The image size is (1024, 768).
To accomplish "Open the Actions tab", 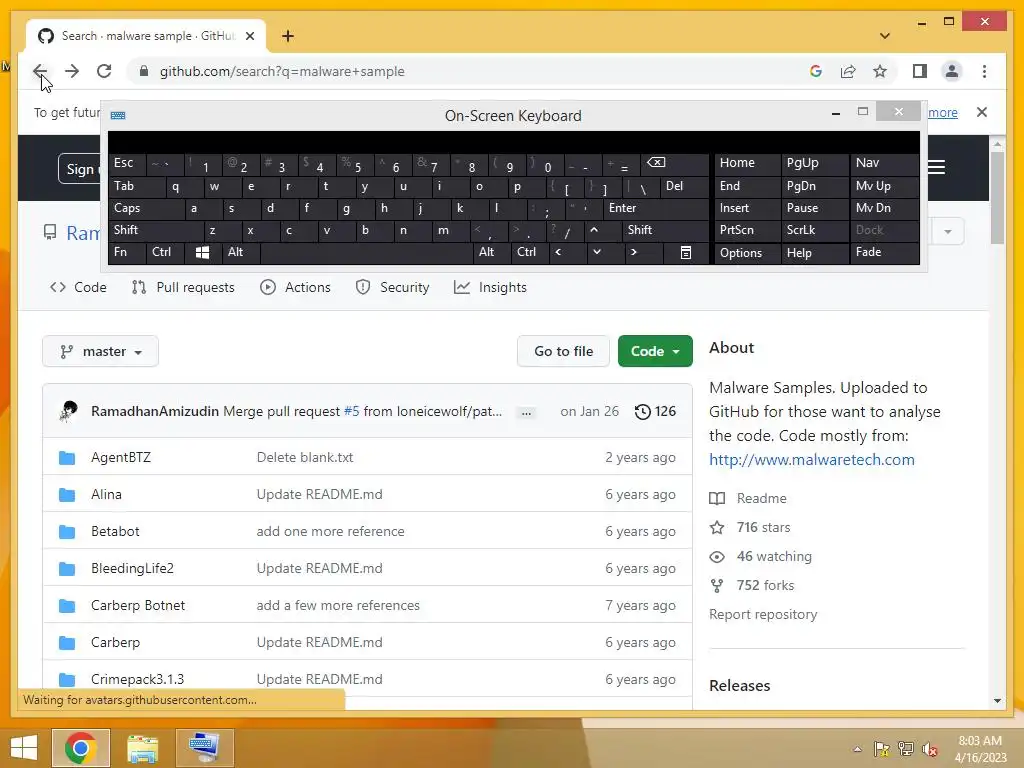I will pos(295,287).
